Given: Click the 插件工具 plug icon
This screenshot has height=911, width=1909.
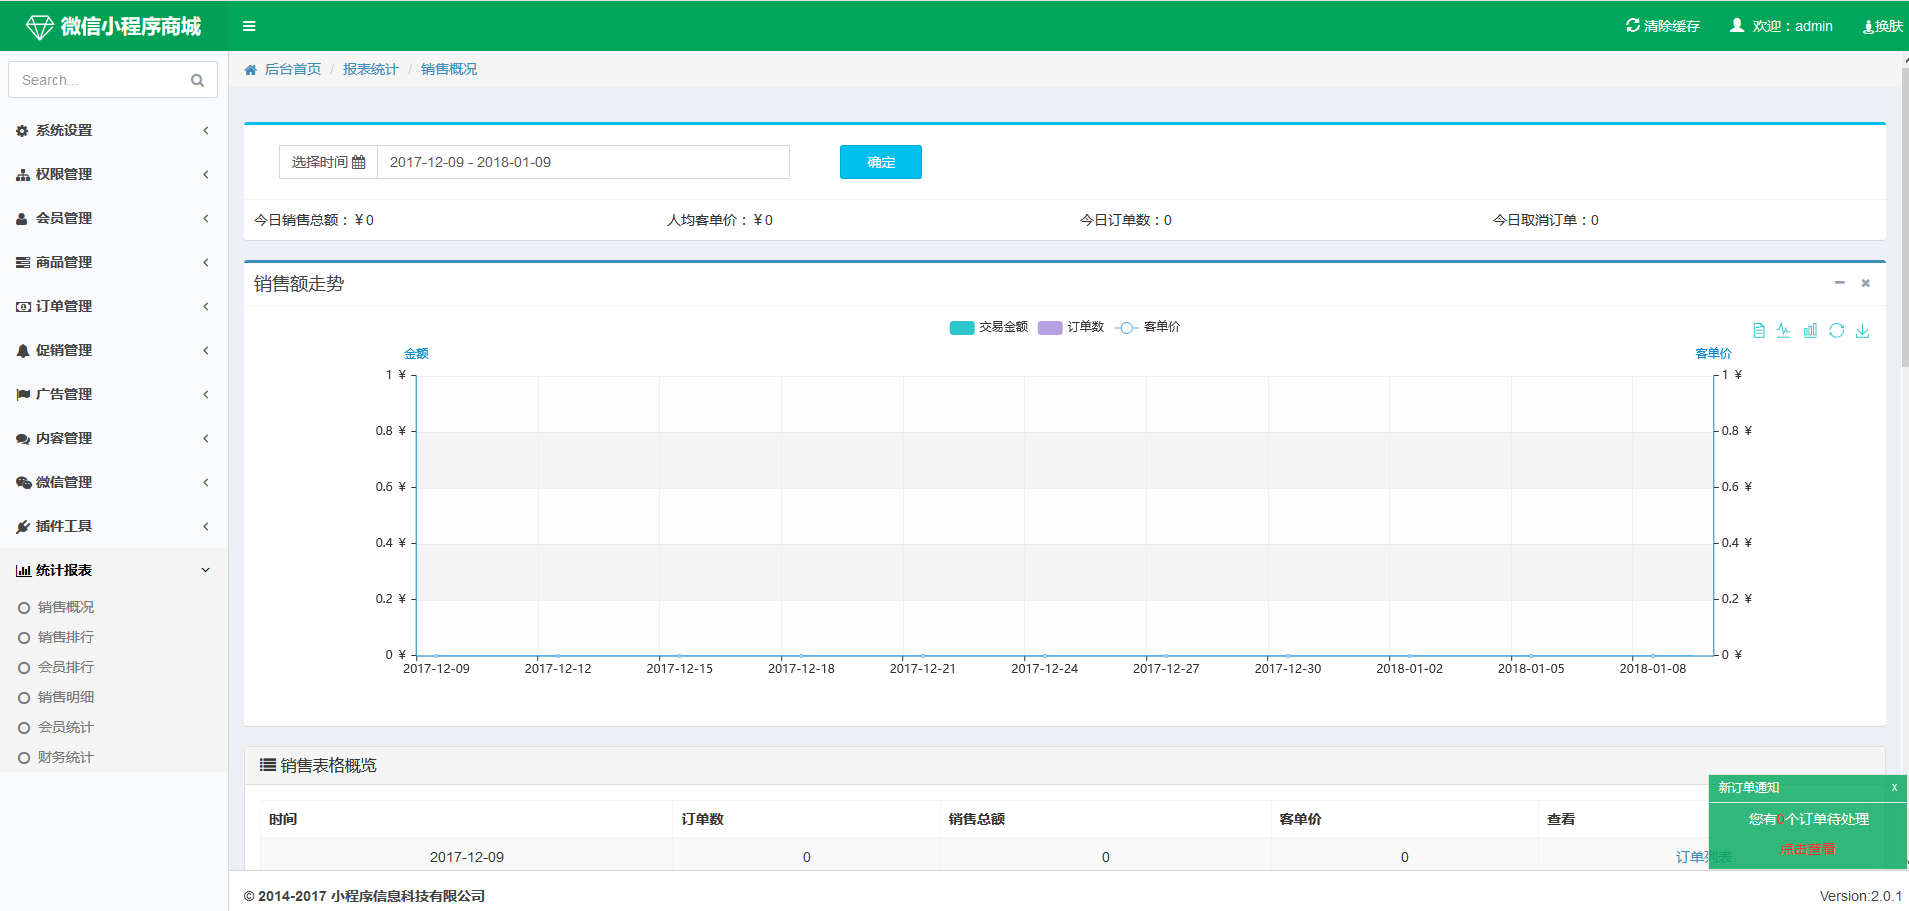Looking at the screenshot, I should (22, 527).
